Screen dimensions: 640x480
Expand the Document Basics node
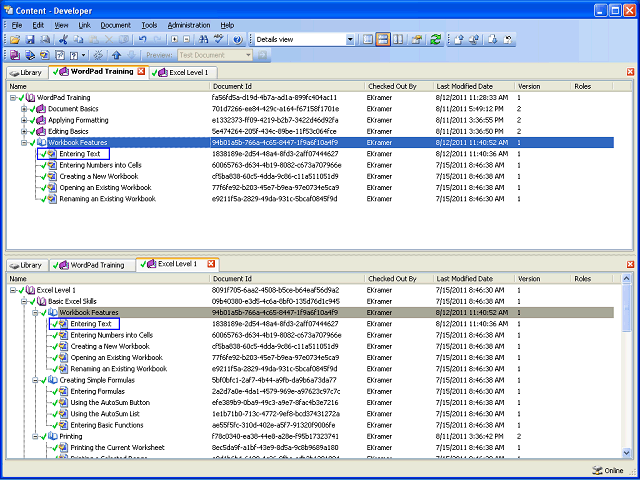pos(24,109)
